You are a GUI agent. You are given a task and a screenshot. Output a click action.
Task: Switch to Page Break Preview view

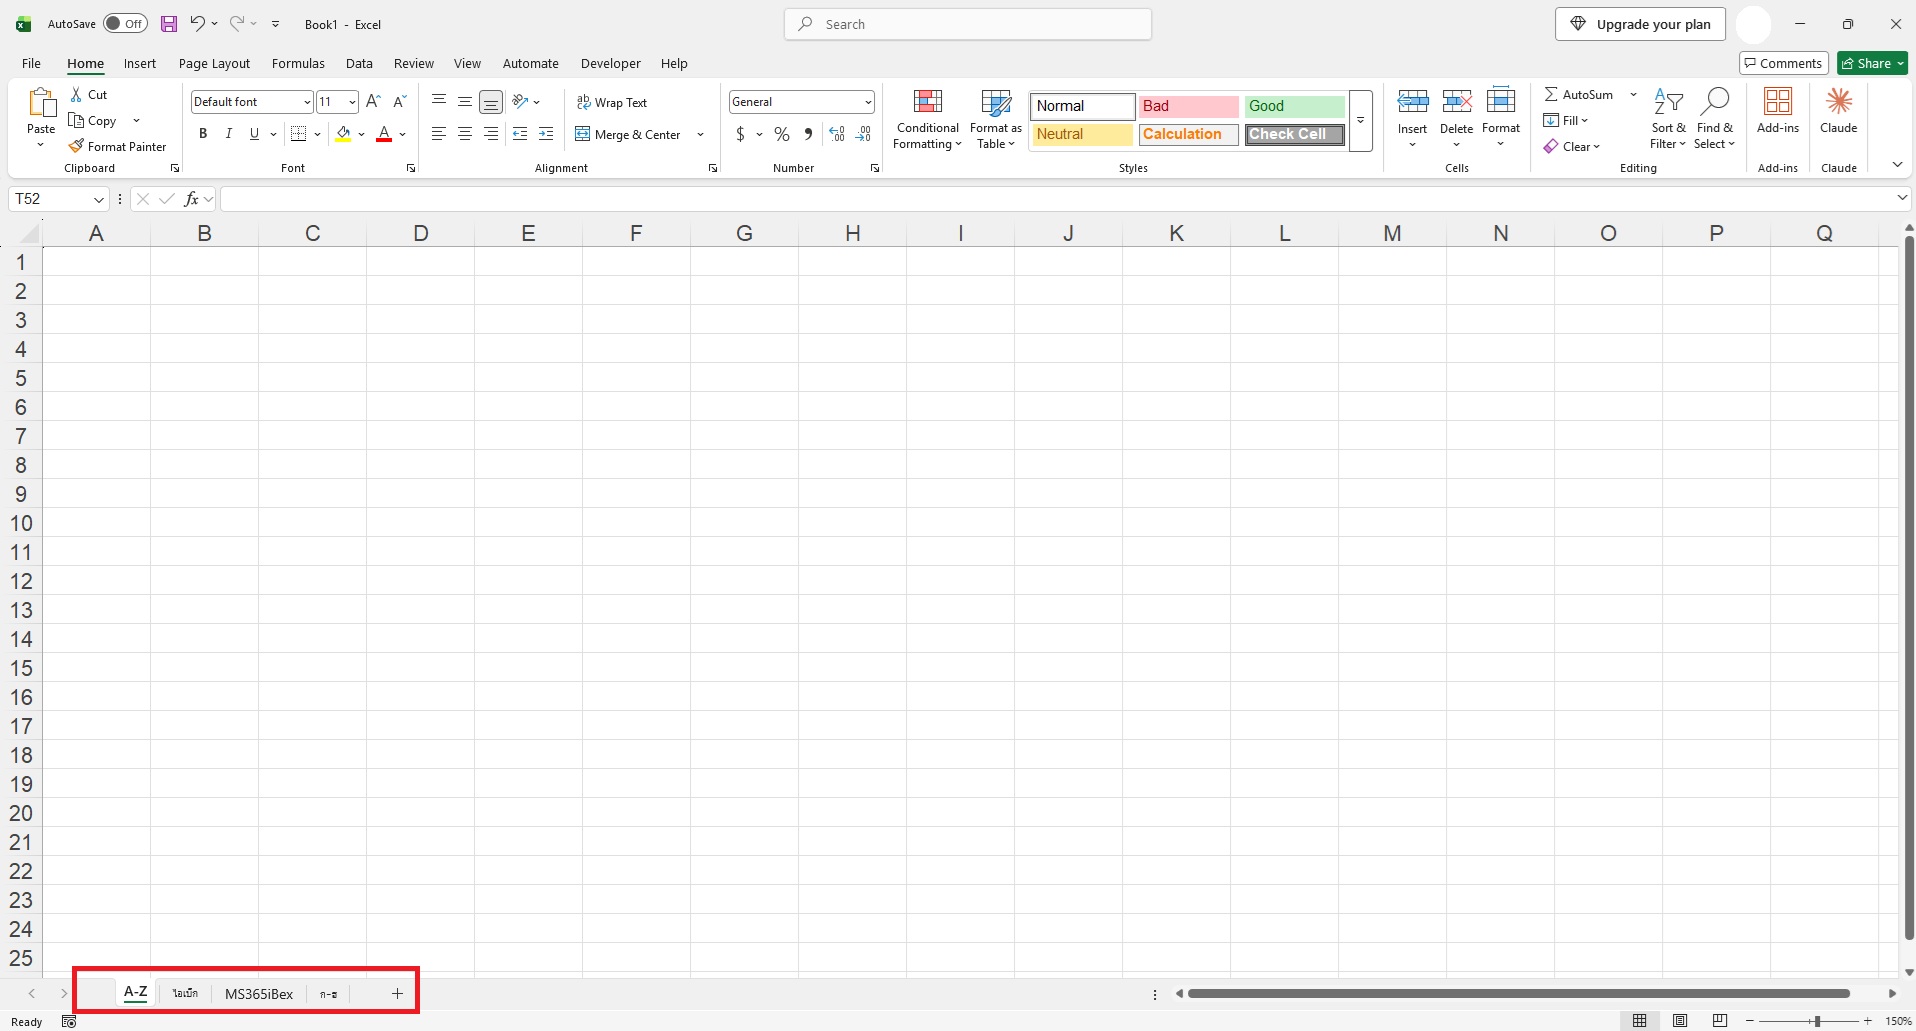[1720, 1021]
